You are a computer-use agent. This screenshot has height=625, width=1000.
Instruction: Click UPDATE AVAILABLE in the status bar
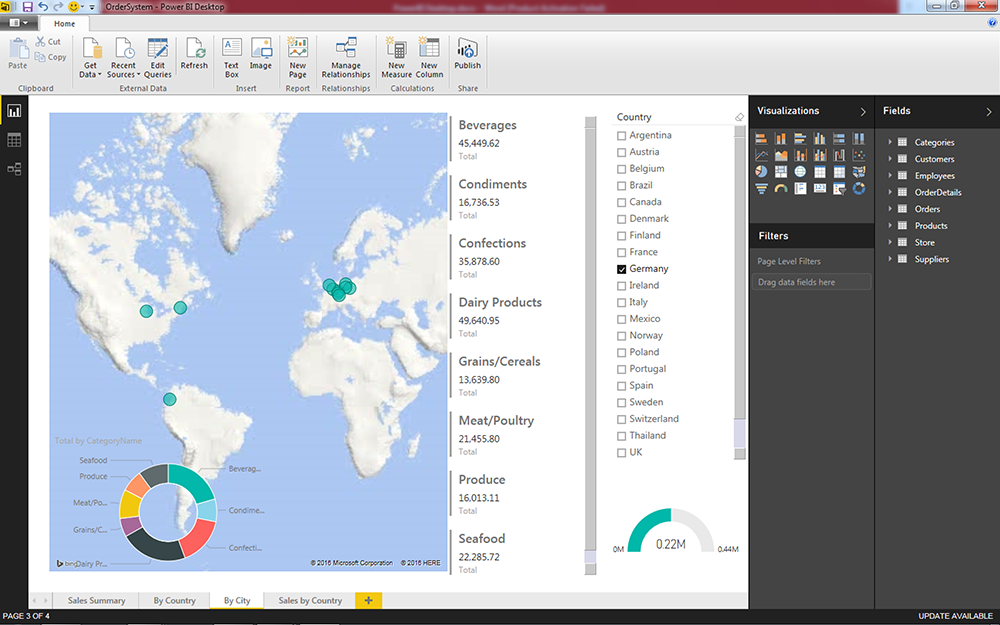955,616
